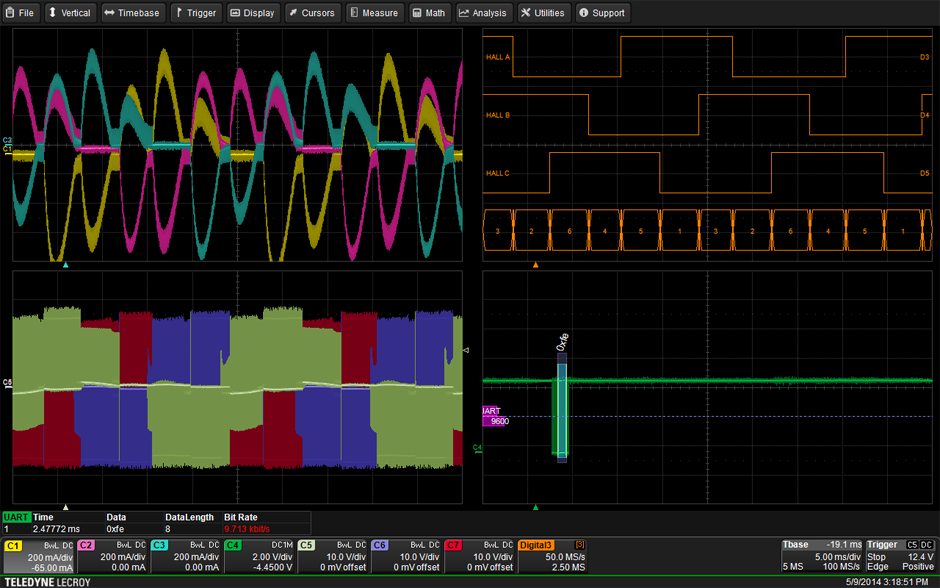Viewport: 940px width, 588px height.
Task: Click the Math calculator icon
Action: pos(417,13)
